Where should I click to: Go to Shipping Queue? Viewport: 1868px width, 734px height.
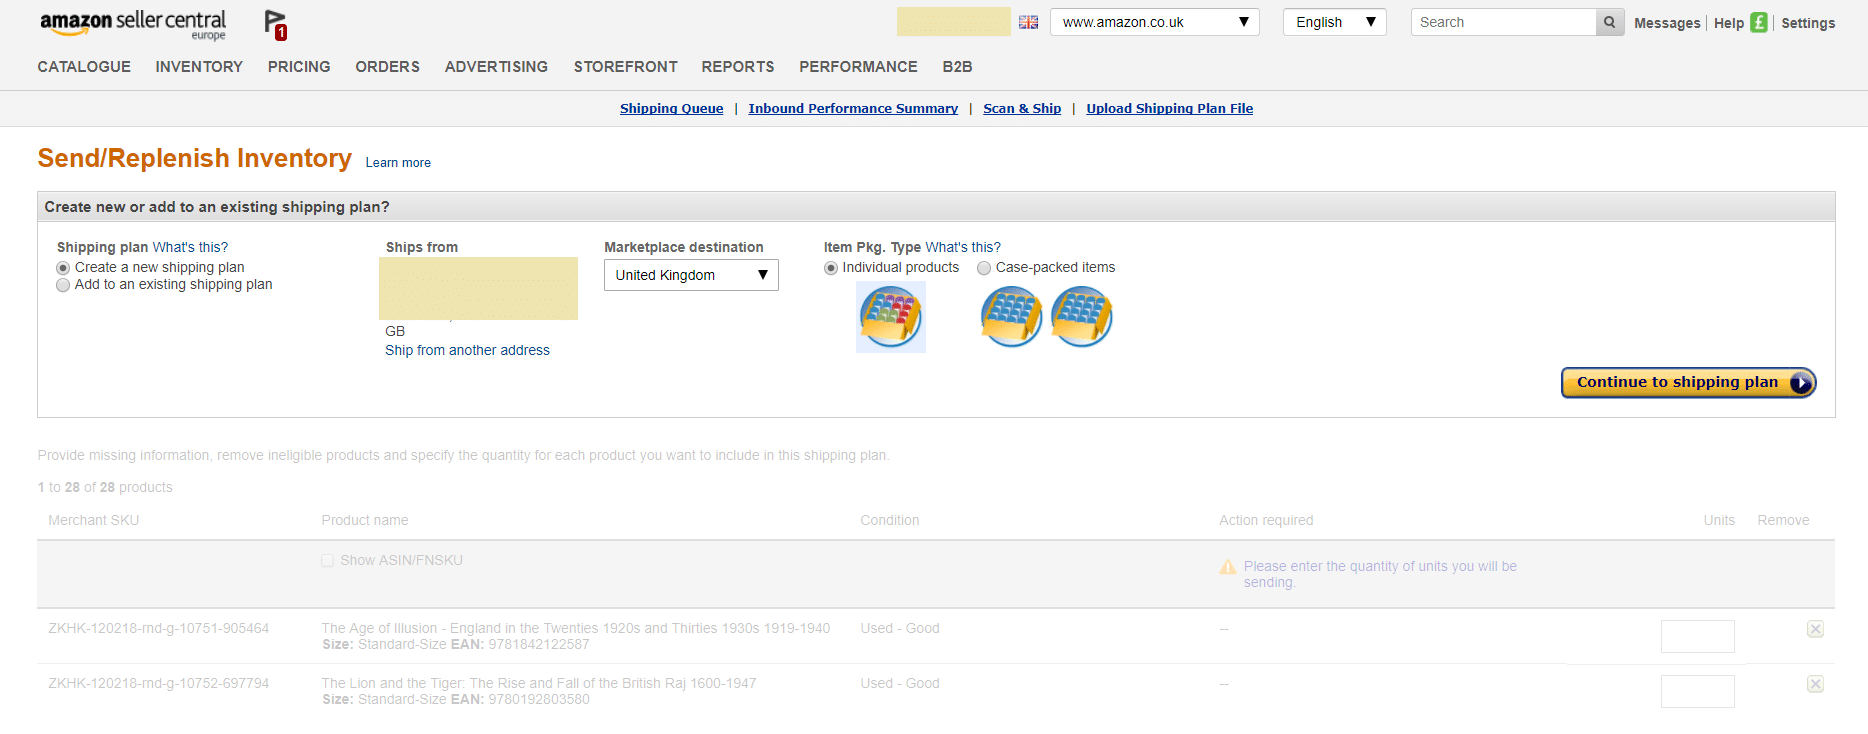coord(671,109)
